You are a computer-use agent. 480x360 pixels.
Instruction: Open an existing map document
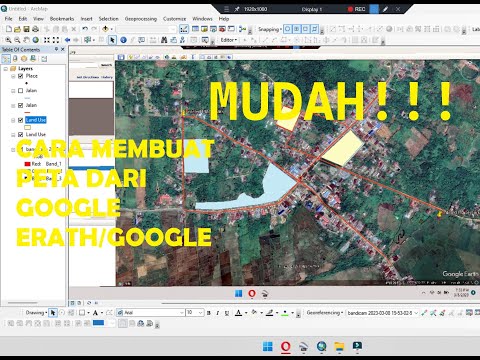[18, 29]
